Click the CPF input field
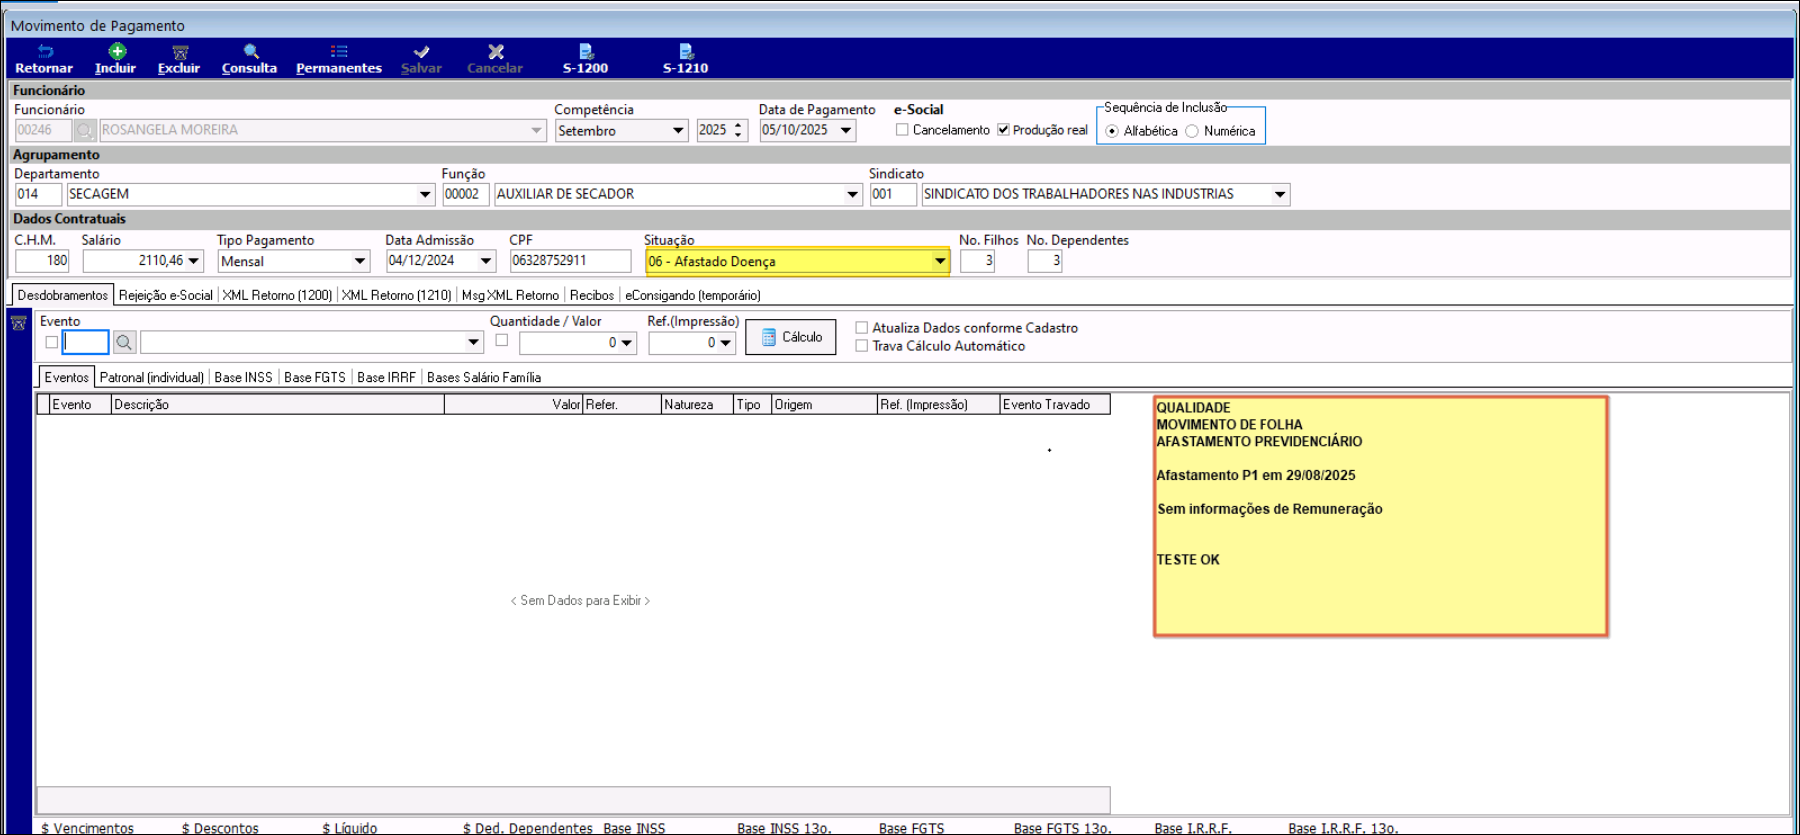Viewport: 1800px width, 835px height. [570, 261]
